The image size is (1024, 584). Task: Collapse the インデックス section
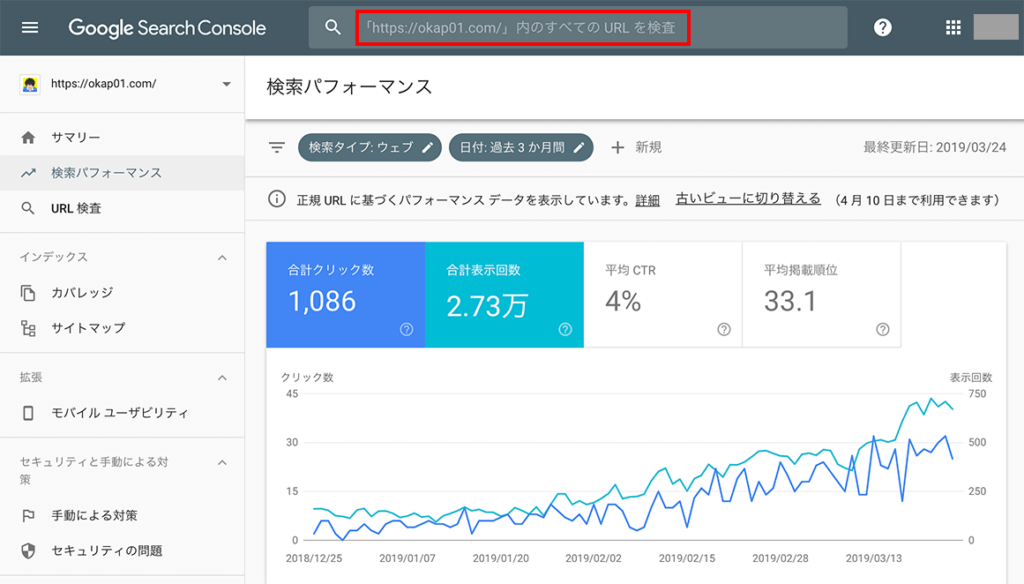click(222, 257)
